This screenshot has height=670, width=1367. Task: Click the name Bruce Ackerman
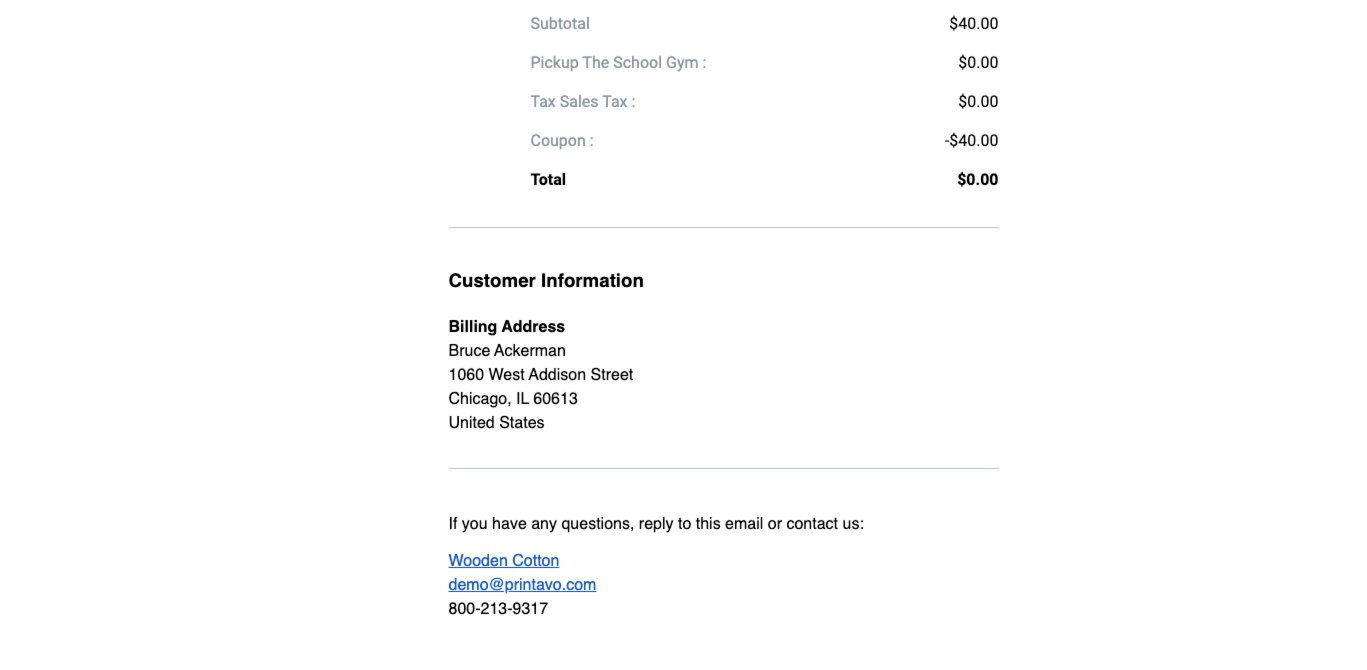click(507, 351)
